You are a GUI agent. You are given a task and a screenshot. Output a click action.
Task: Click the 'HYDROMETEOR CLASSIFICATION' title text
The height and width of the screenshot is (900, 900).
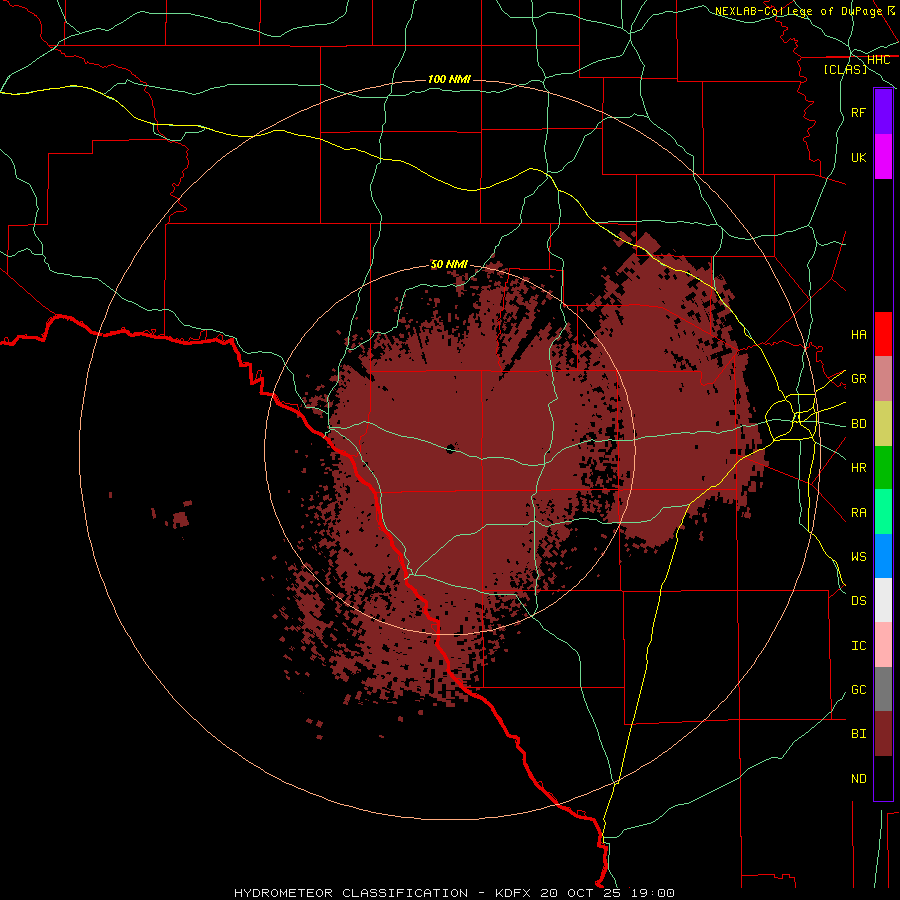coord(351,893)
